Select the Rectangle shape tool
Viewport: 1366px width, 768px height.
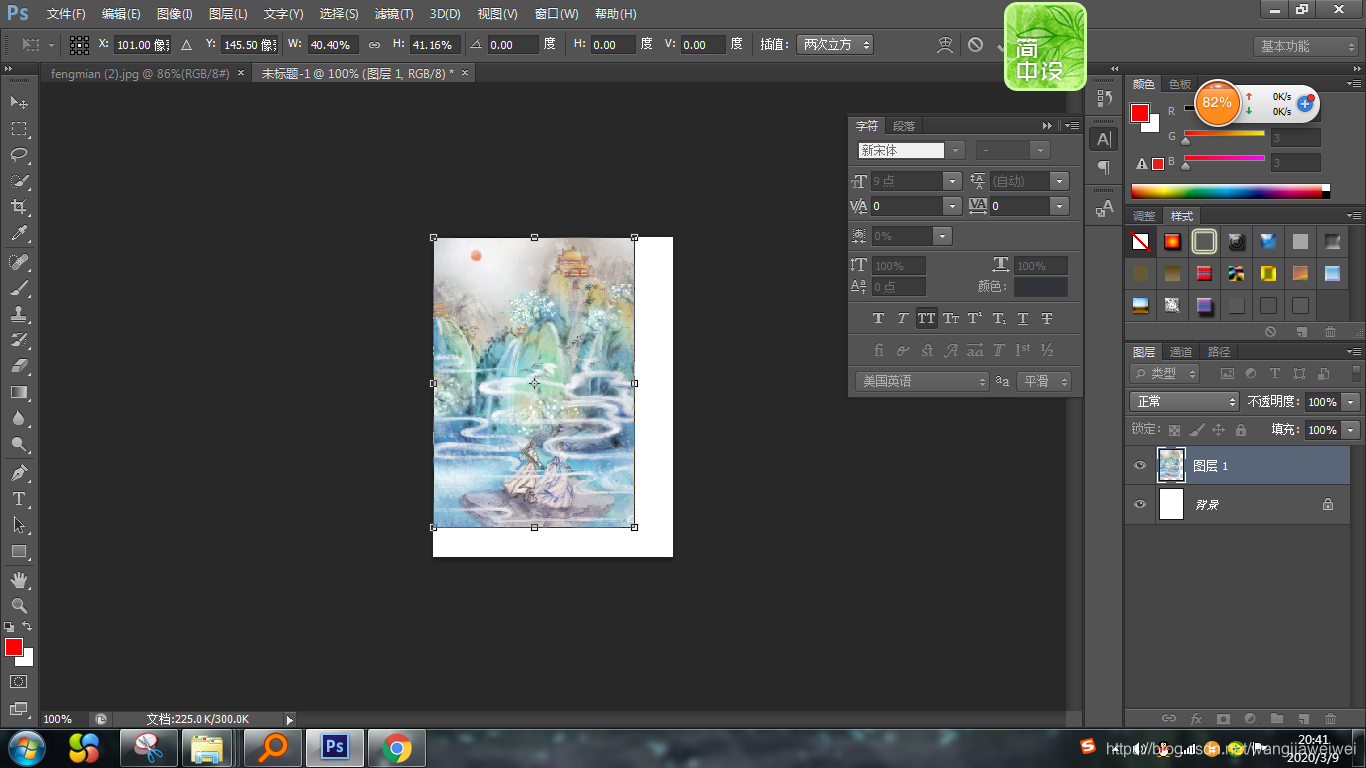tap(19, 551)
